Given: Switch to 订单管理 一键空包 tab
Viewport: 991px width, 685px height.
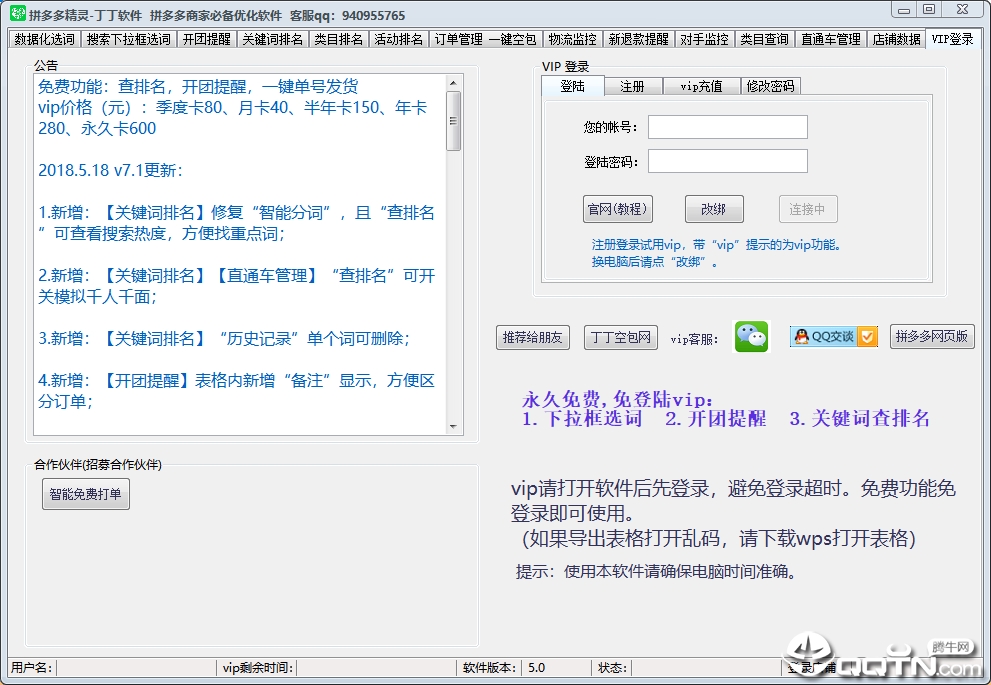Looking at the screenshot, I should click(x=485, y=39).
